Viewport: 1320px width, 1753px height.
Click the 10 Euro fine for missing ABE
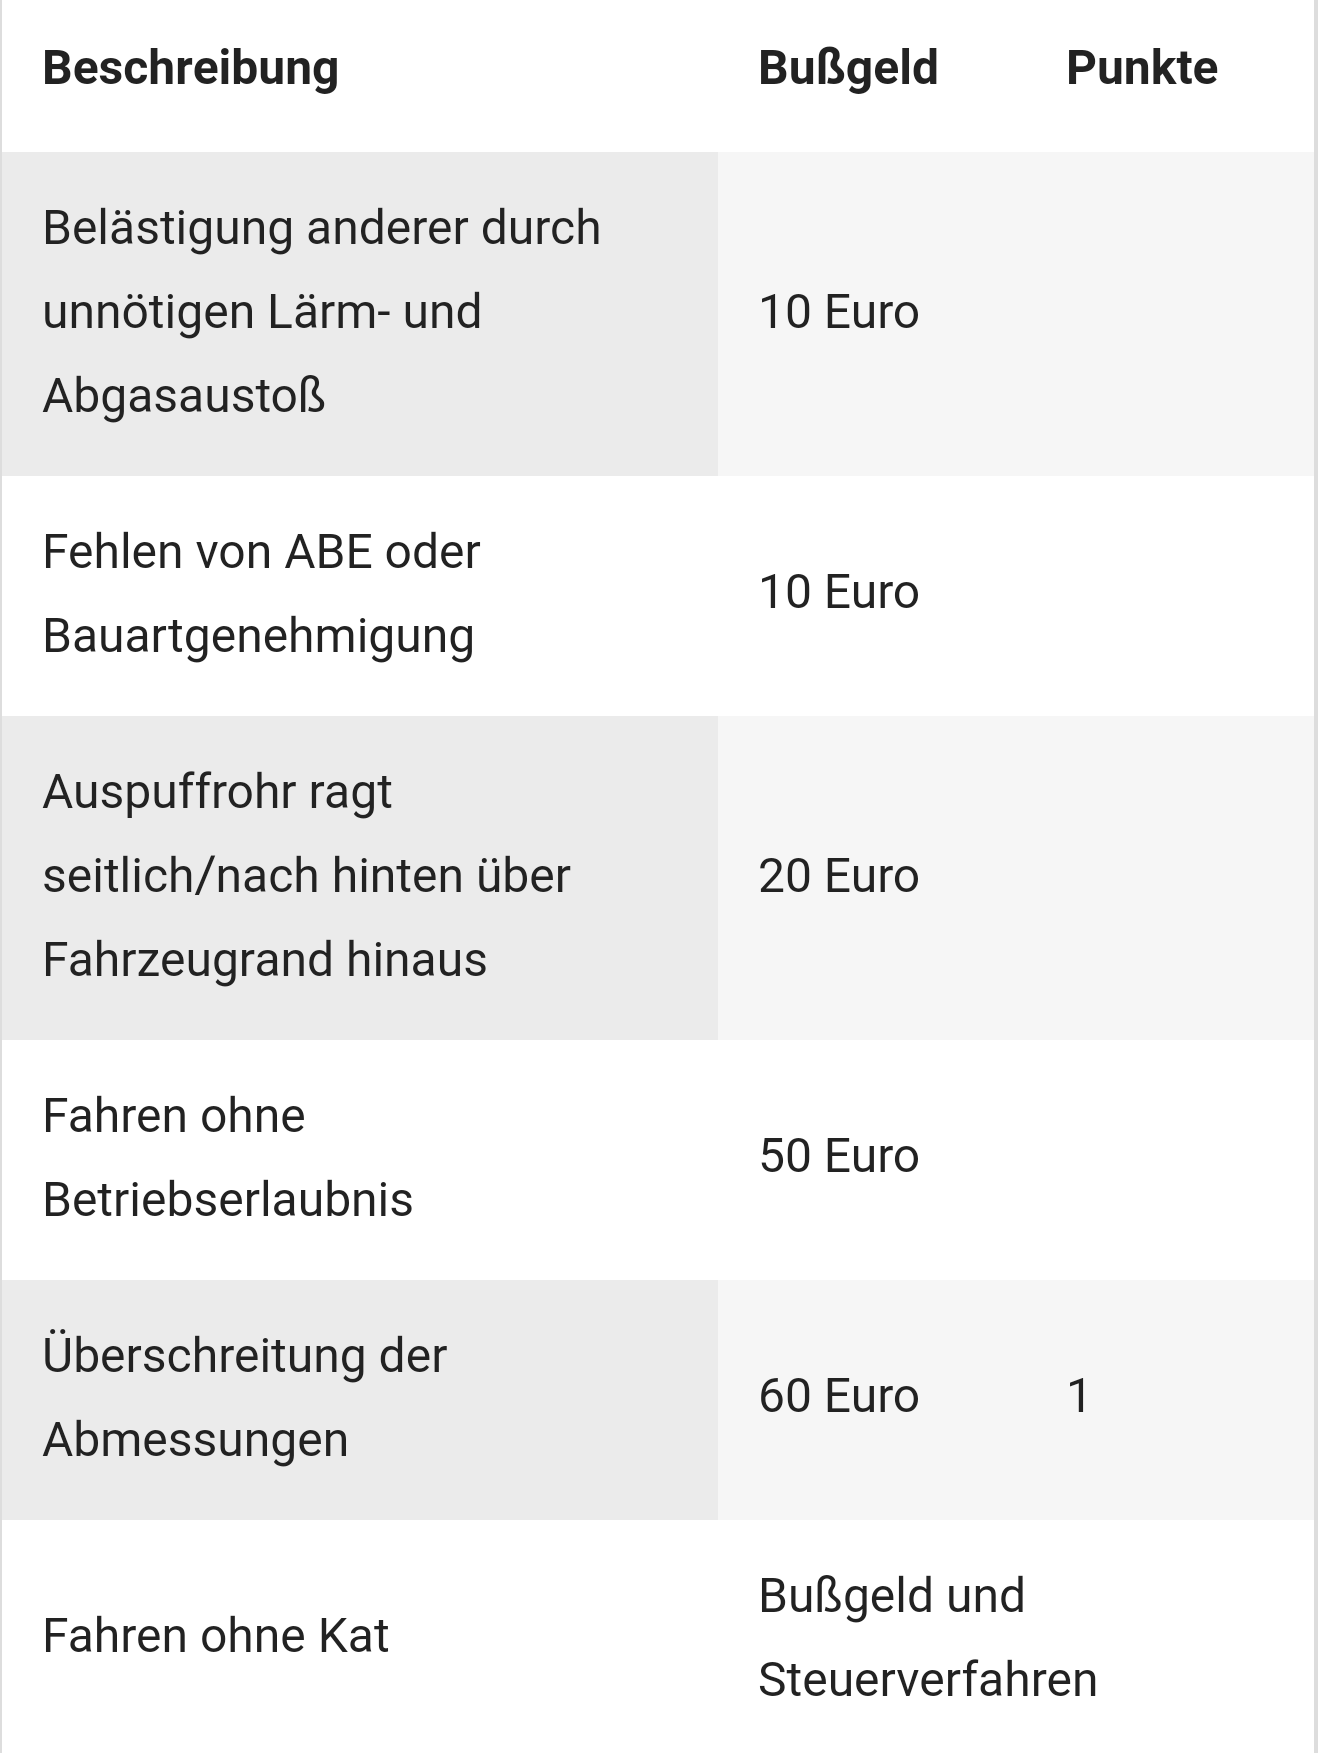(x=838, y=592)
